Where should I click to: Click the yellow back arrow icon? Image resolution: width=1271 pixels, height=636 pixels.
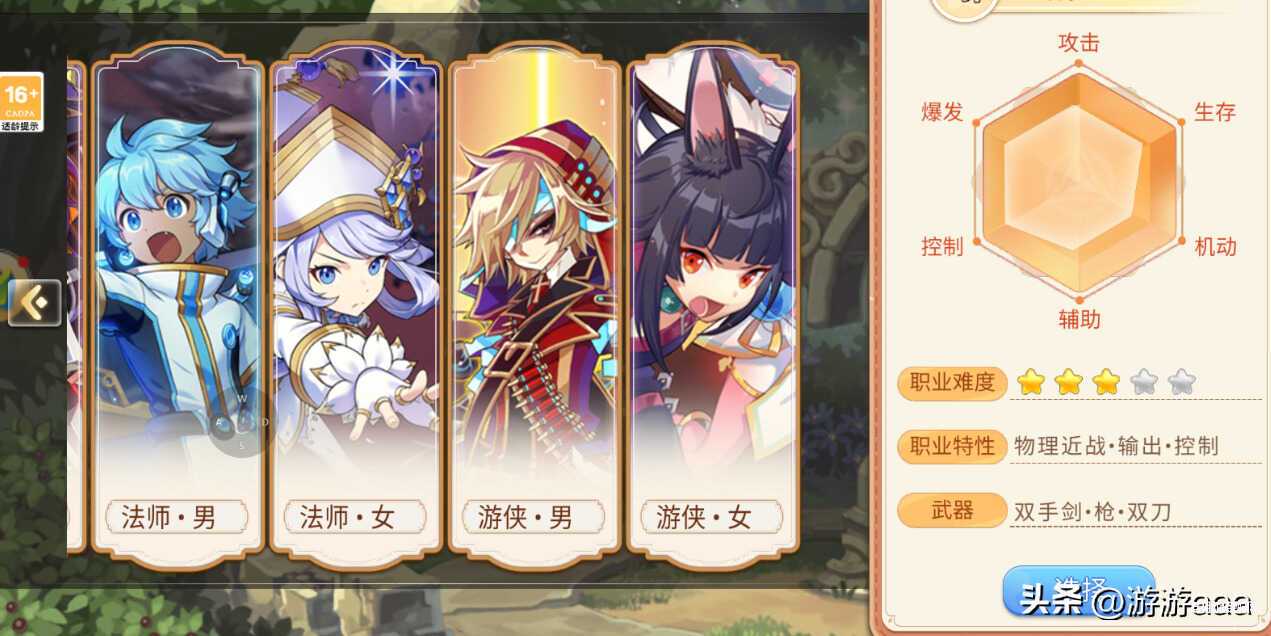click(35, 303)
